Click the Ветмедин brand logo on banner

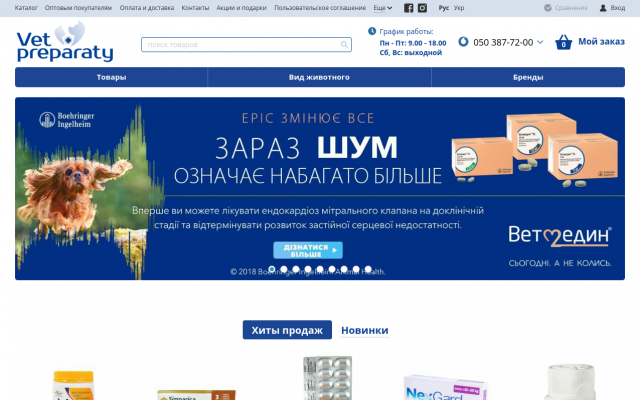pos(560,236)
